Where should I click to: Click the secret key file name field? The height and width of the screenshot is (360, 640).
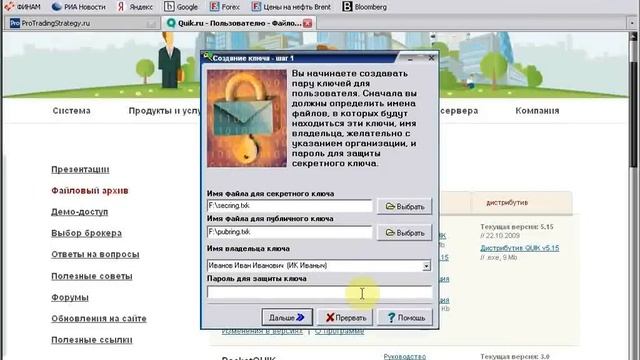[289, 206]
